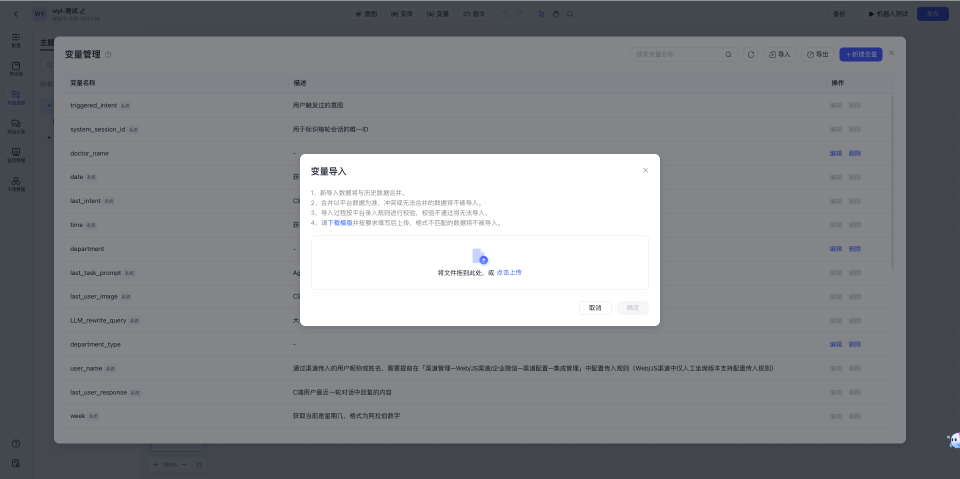
Task: Click the search magnifier icon beside the variable search box
Action: pyautogui.click(x=728, y=54)
